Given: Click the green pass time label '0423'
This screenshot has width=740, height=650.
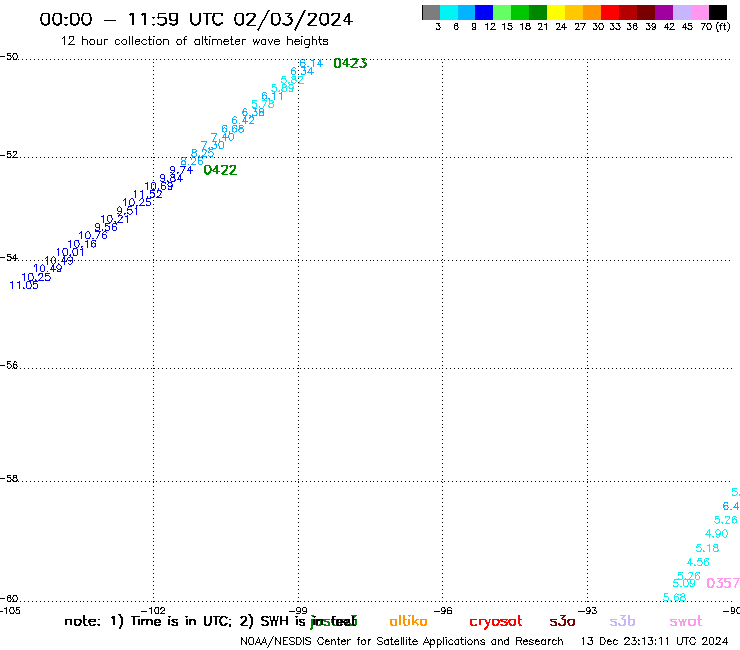Looking at the screenshot, I should pyautogui.click(x=350, y=63).
